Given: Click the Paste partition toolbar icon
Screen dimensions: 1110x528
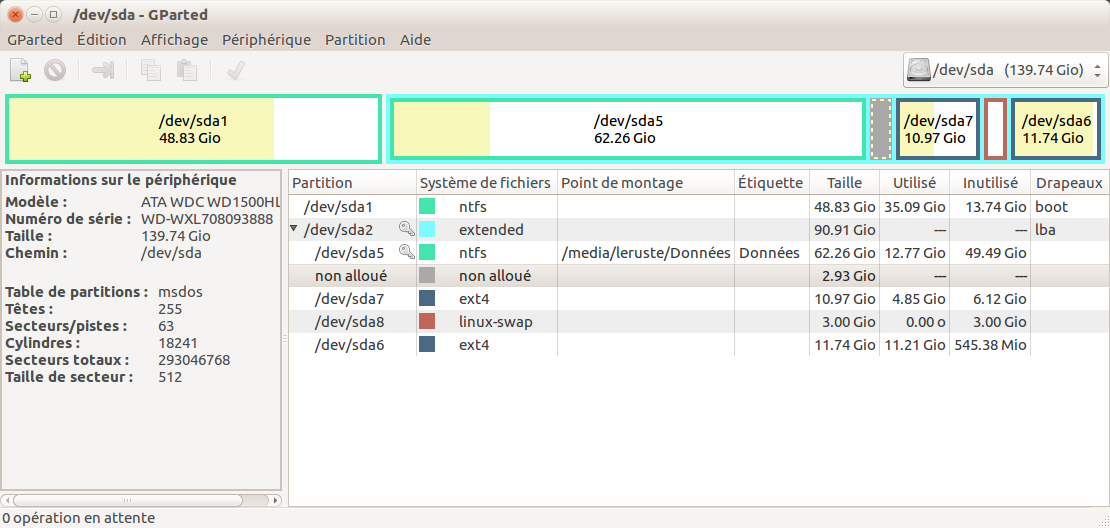Looking at the screenshot, I should [186, 70].
